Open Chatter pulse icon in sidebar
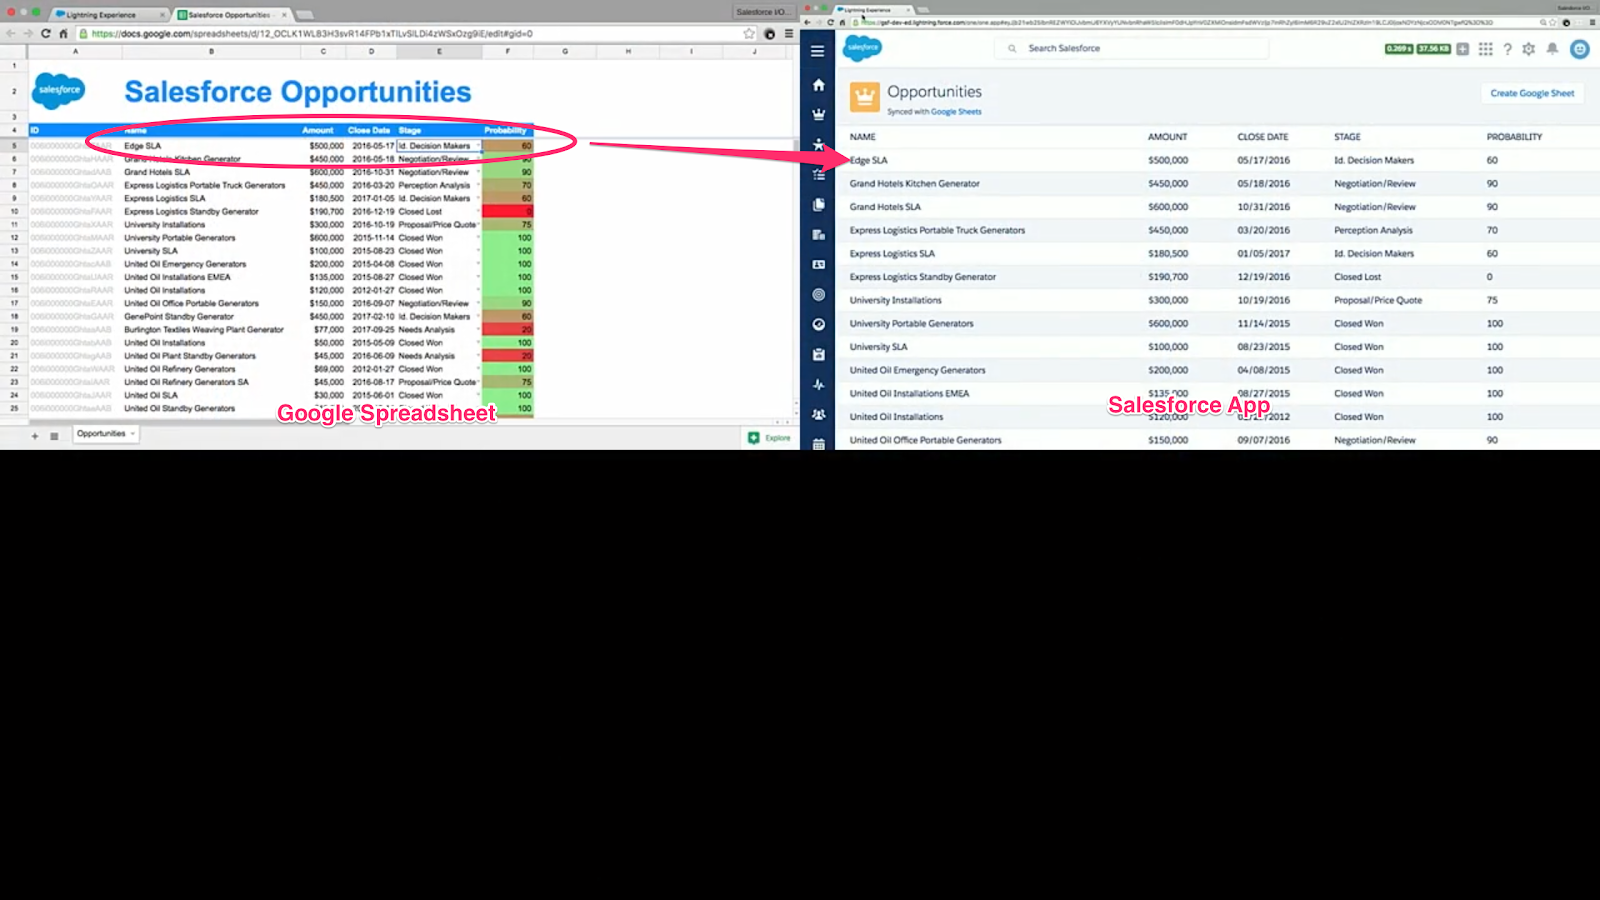1600x900 pixels. 819,385
